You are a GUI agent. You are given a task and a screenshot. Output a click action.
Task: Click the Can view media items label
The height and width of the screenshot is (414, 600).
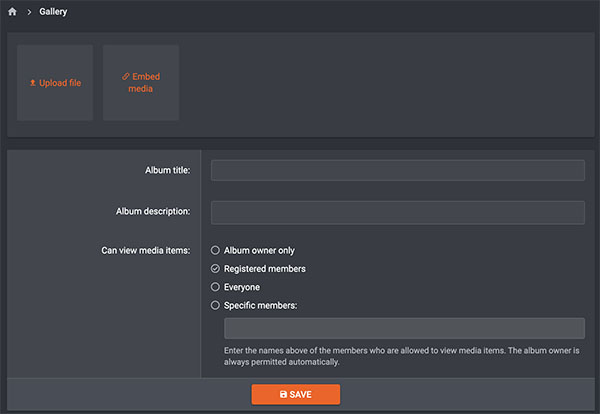point(146,250)
